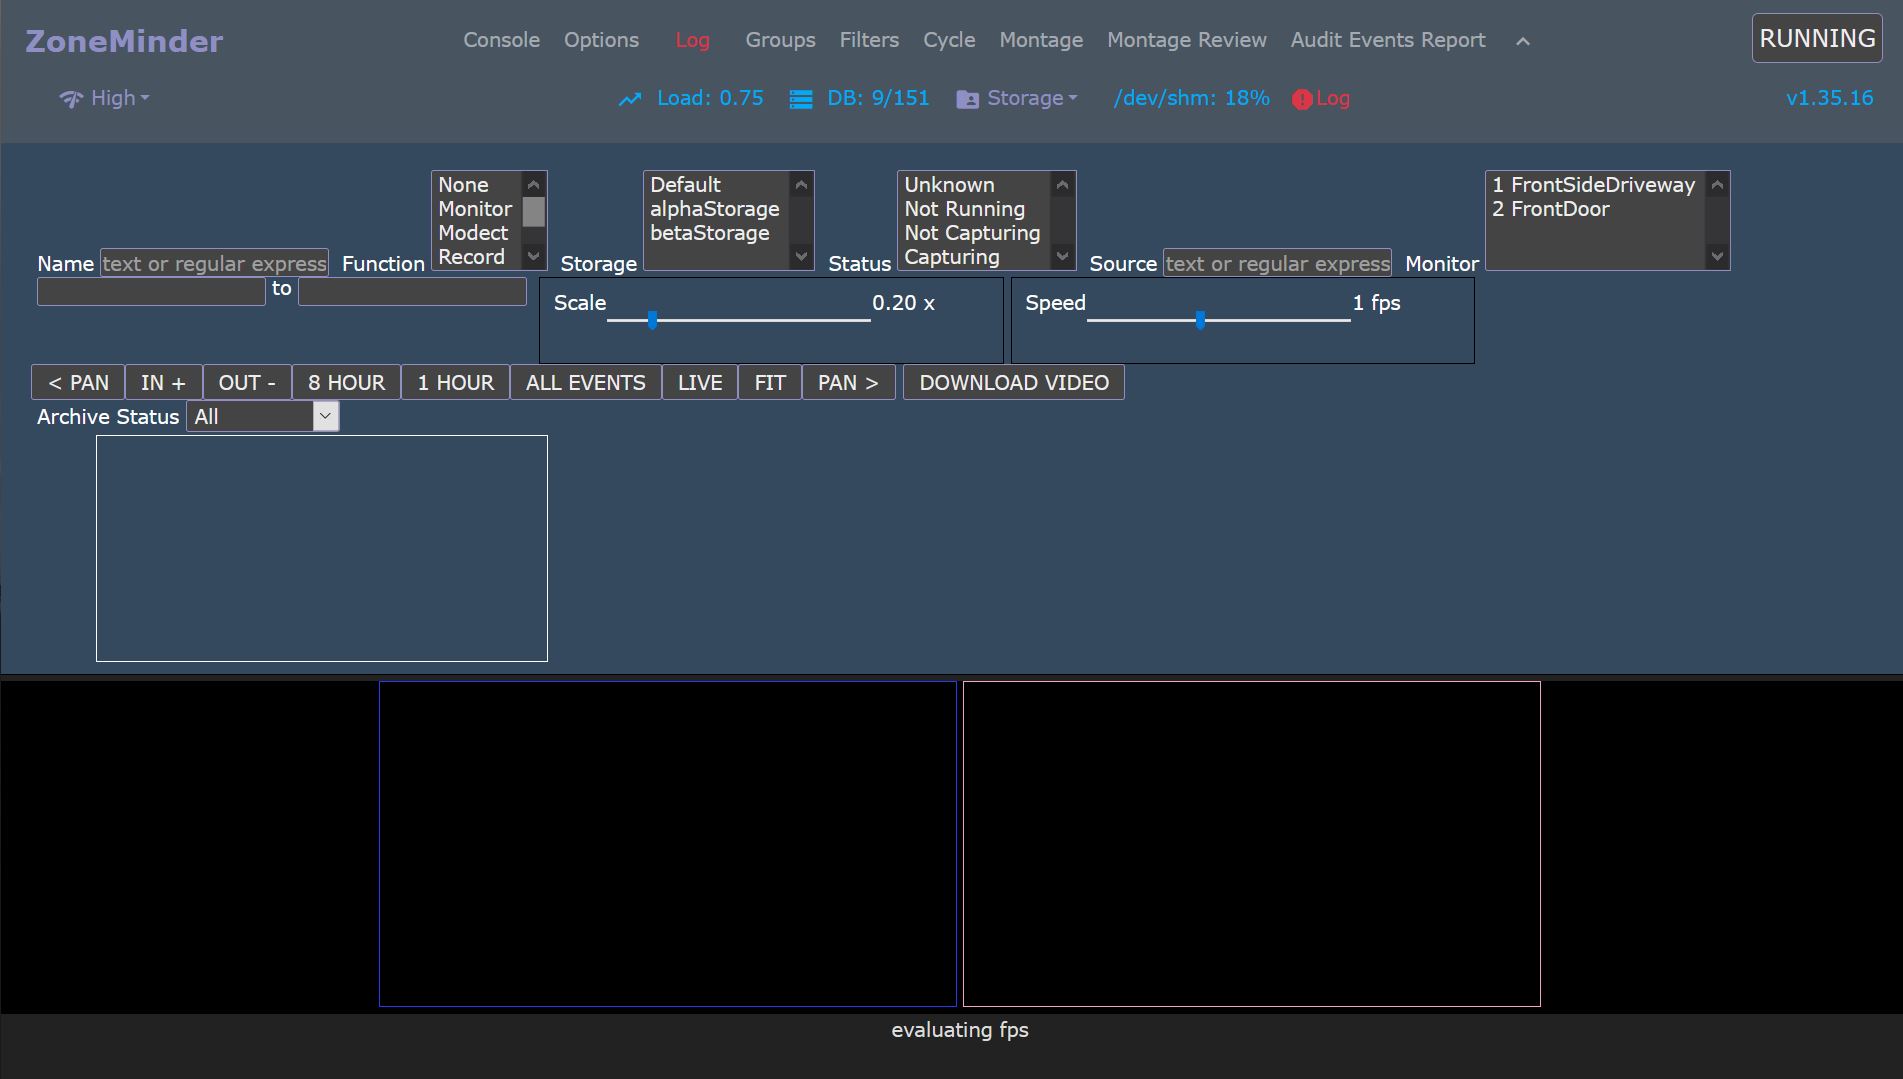Open the Options menu item

(601, 40)
